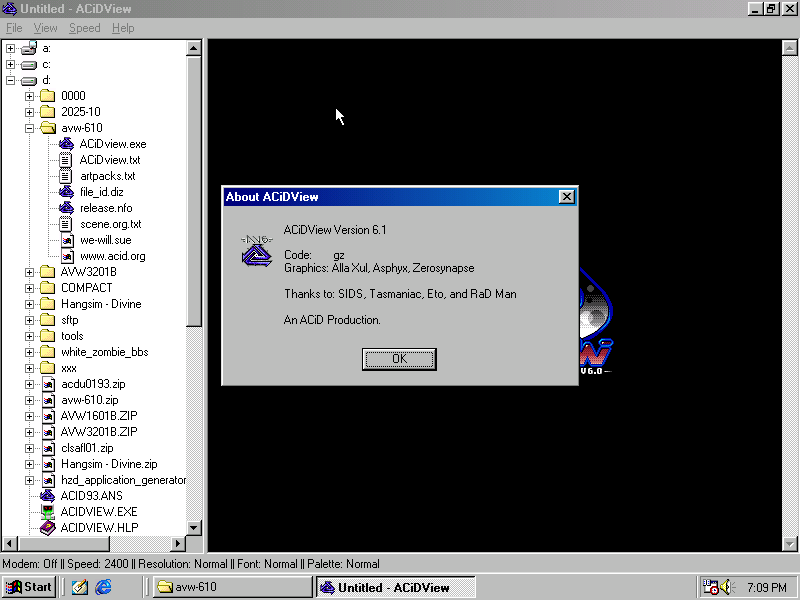Click the file tree's scroll down arrow
The image size is (800, 600).
[195, 528]
